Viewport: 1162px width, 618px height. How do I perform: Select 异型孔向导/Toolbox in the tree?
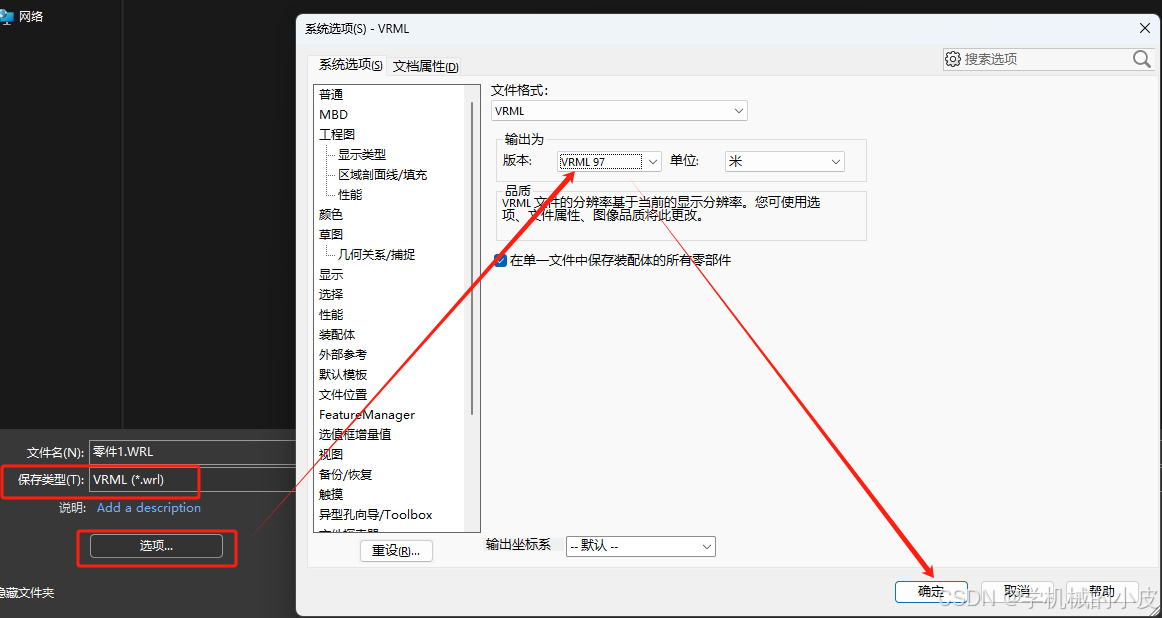(376, 514)
